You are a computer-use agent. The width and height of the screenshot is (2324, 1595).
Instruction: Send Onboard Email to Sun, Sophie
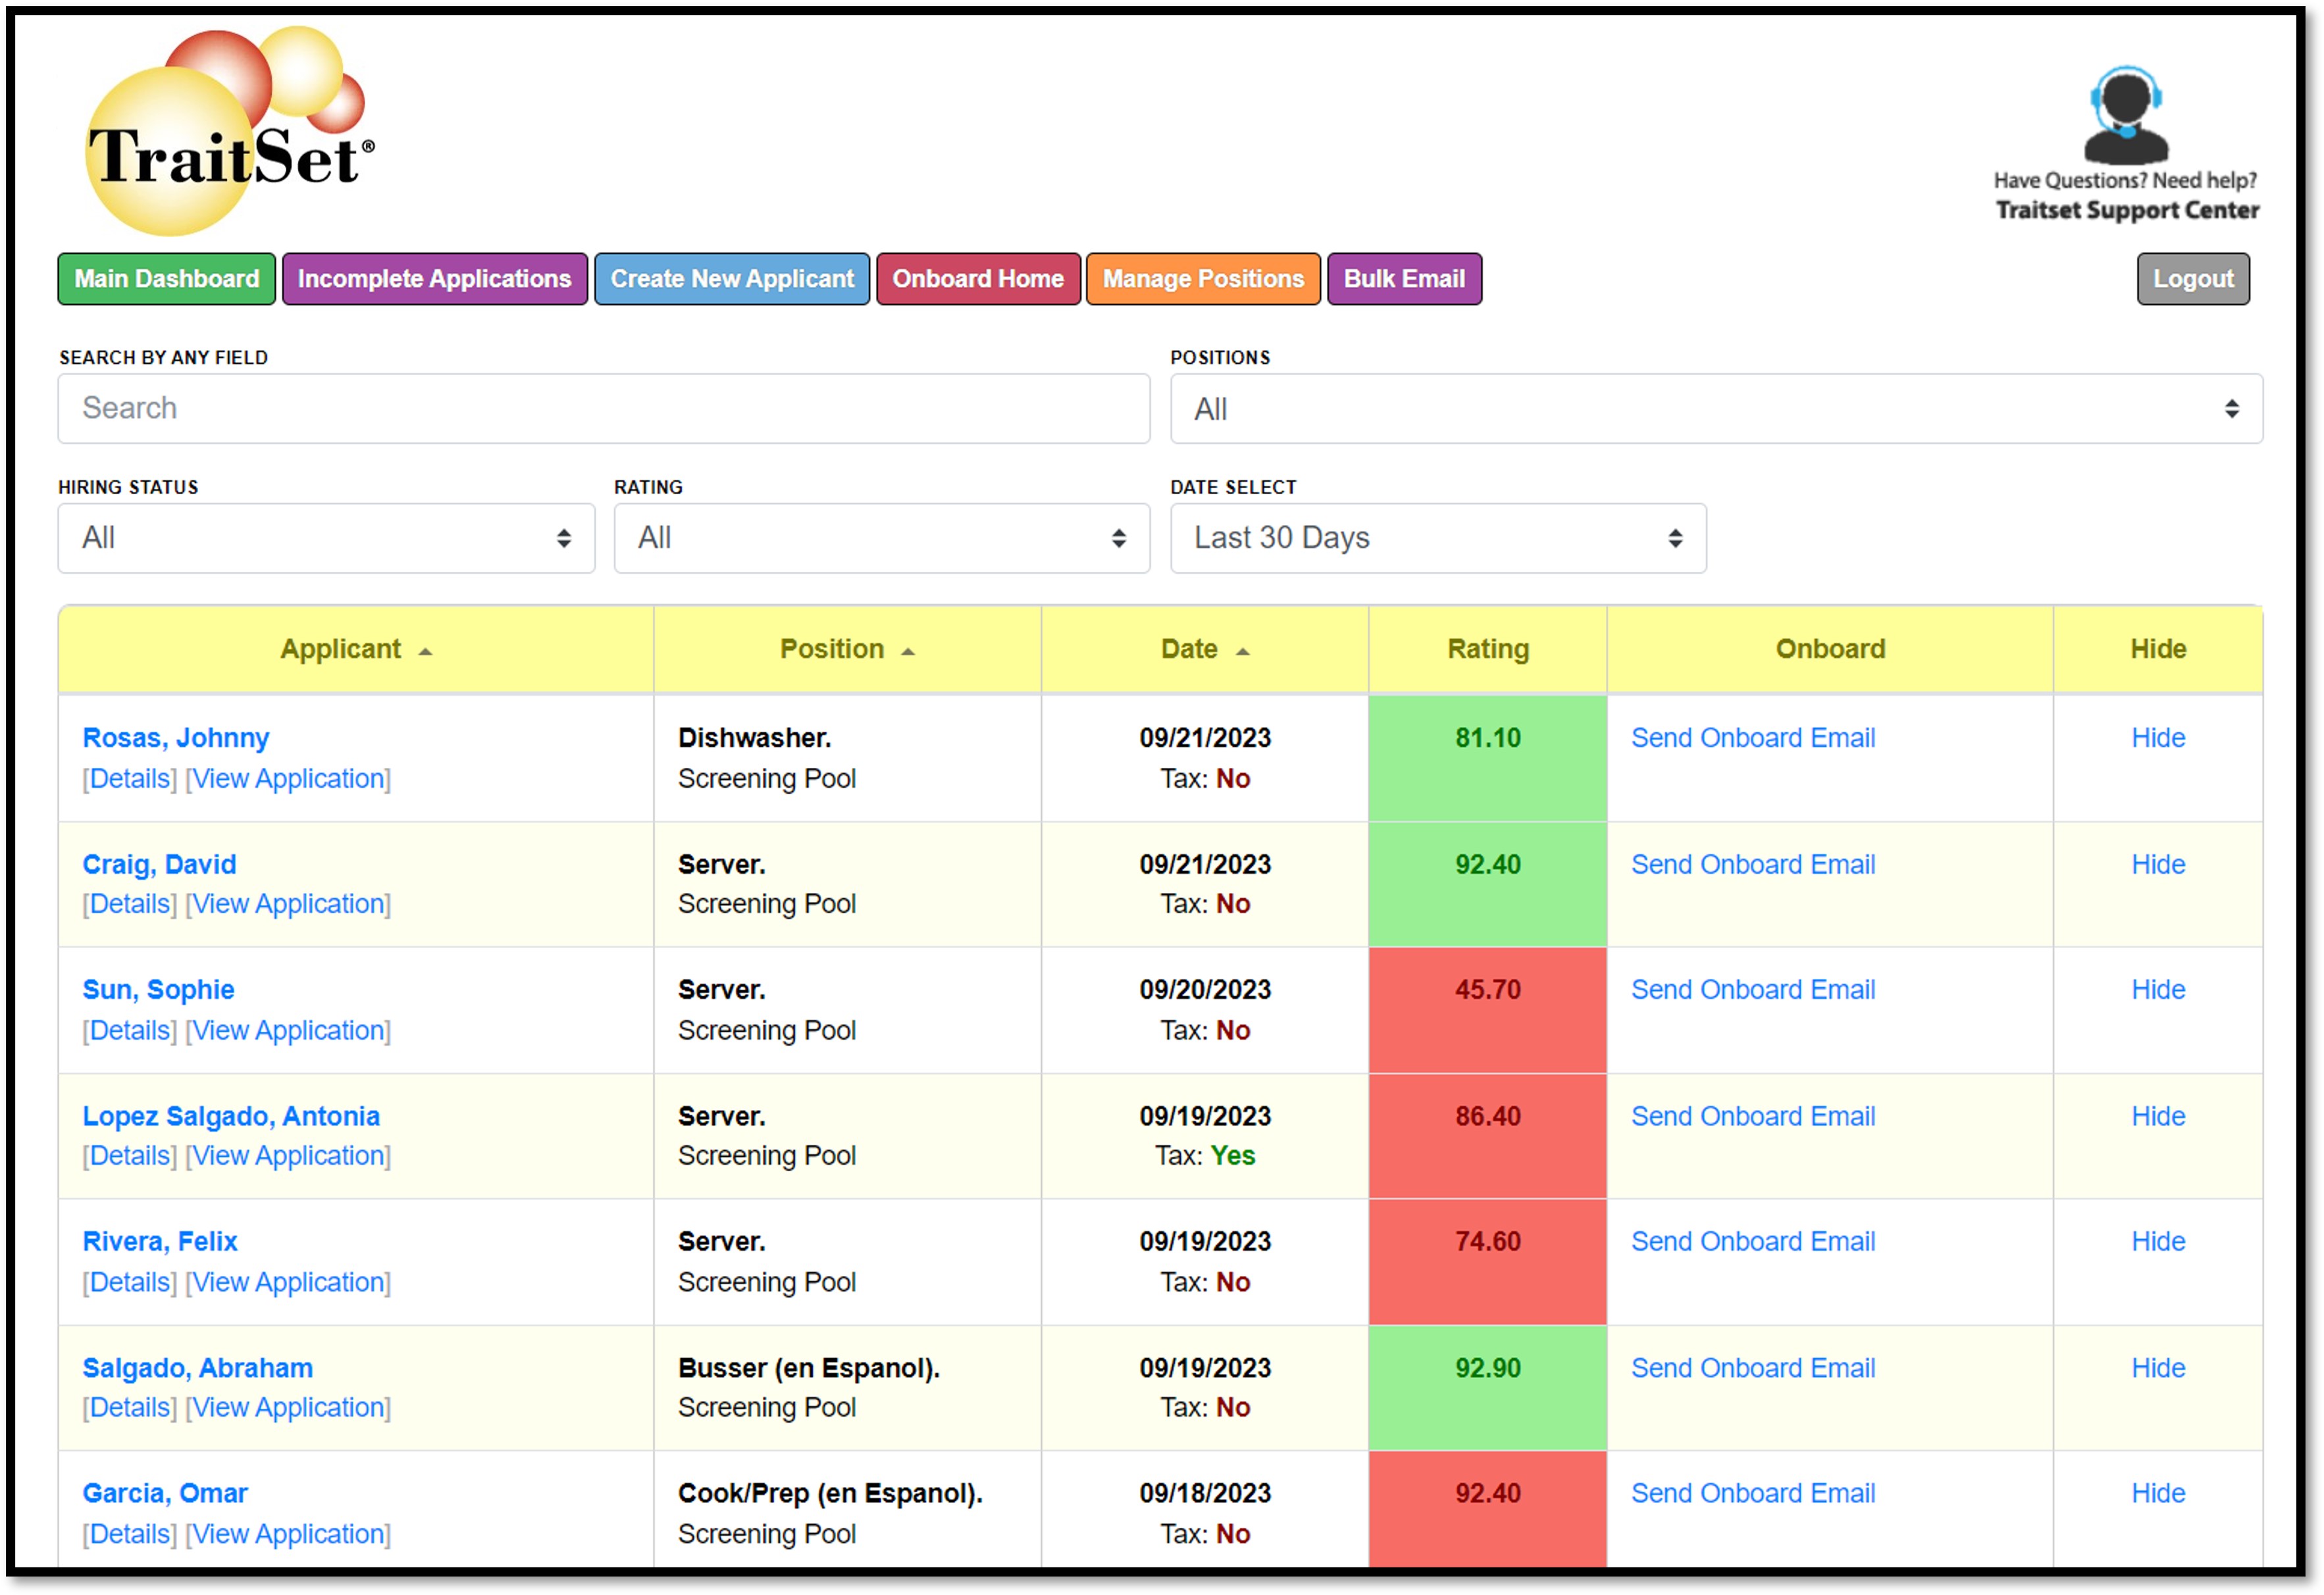[x=1752, y=990]
